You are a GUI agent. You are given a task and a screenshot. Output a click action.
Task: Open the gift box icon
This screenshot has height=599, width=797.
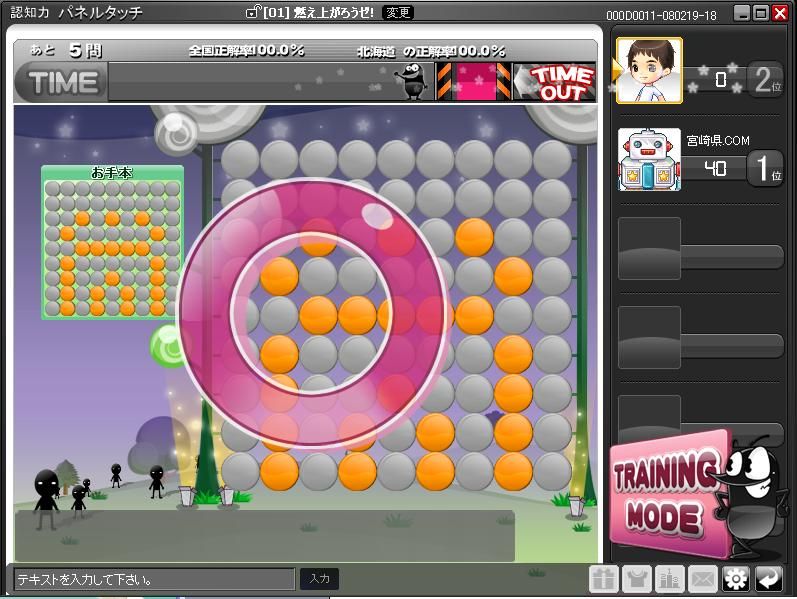click(x=604, y=579)
